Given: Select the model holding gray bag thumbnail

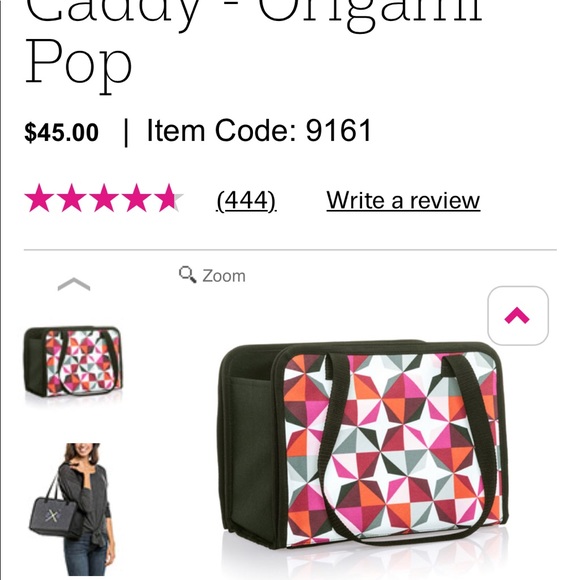Looking at the screenshot, I should (72, 509).
